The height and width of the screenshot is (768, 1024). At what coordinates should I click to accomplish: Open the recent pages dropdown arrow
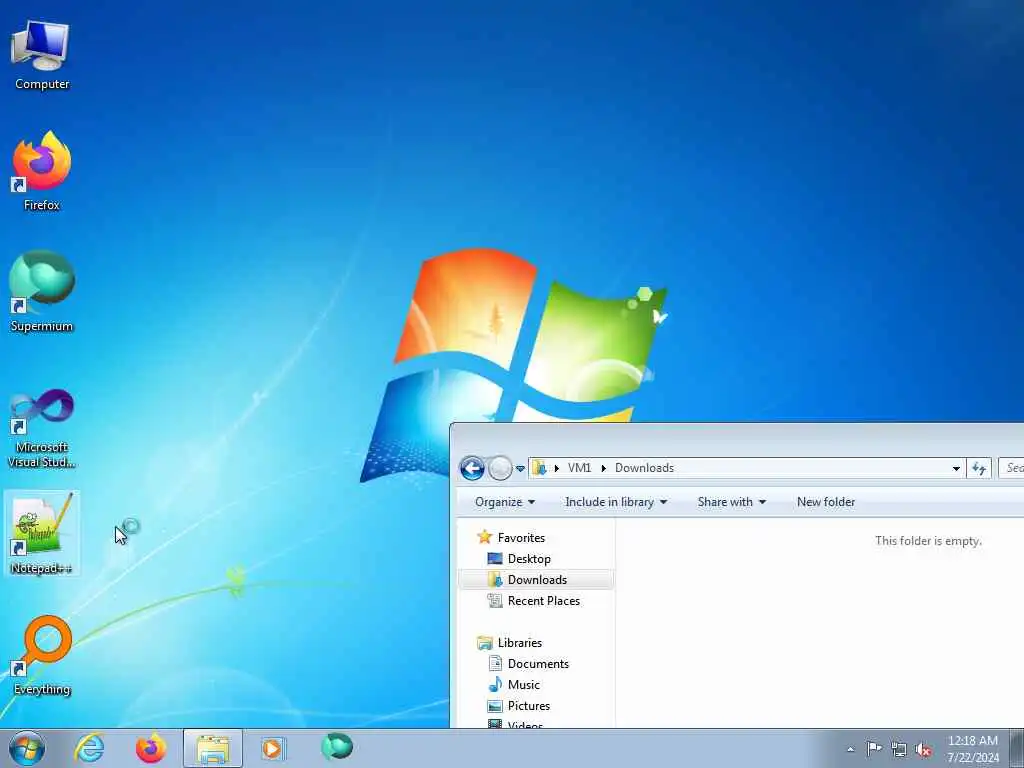click(520, 468)
